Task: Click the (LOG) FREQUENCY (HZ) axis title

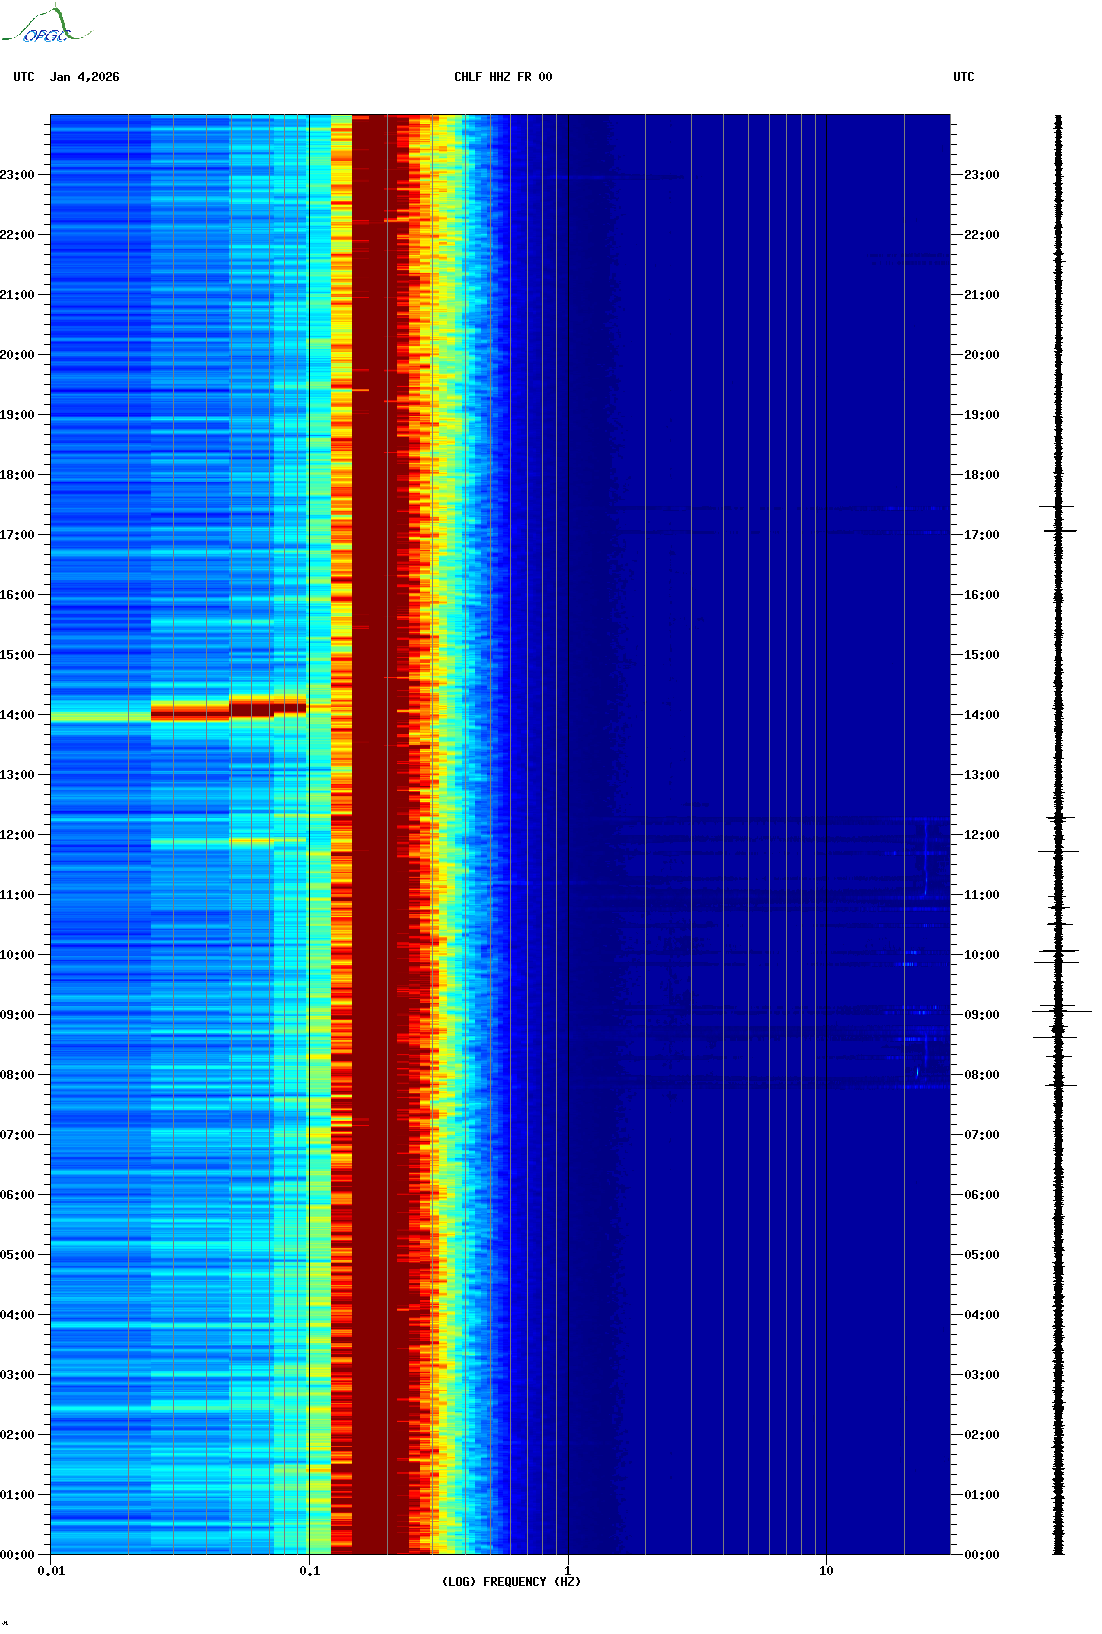Action: (x=511, y=1582)
